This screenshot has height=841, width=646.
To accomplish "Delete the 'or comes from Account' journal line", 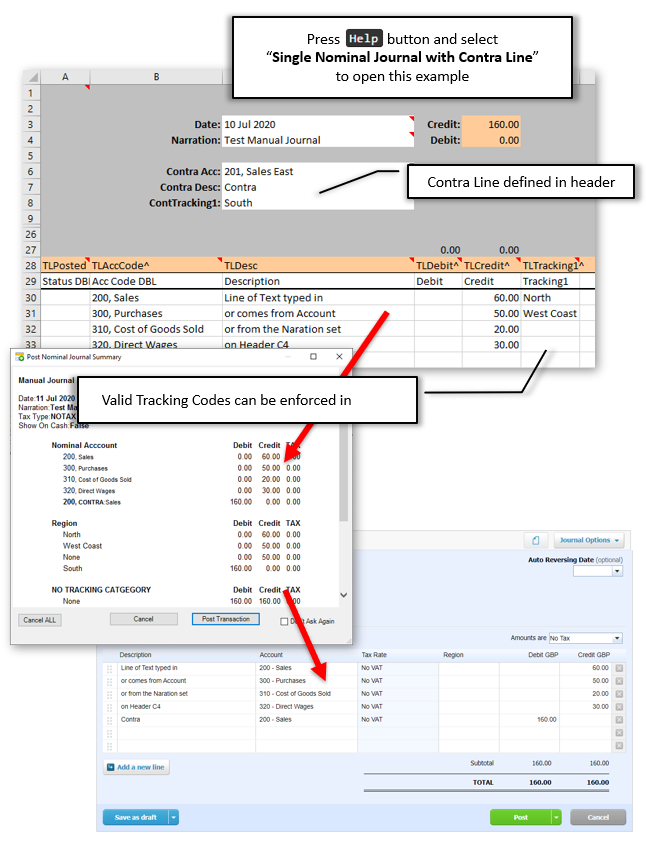I will point(619,681).
